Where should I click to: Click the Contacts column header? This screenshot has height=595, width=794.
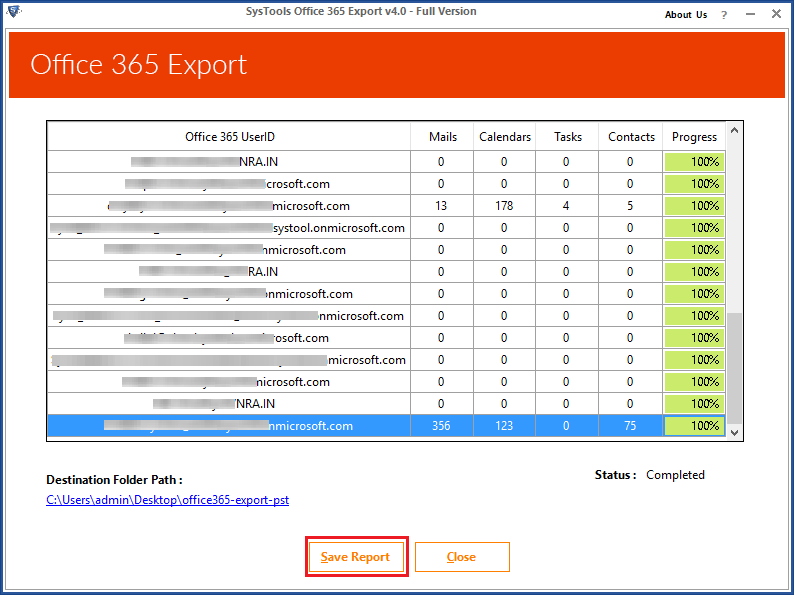[630, 137]
